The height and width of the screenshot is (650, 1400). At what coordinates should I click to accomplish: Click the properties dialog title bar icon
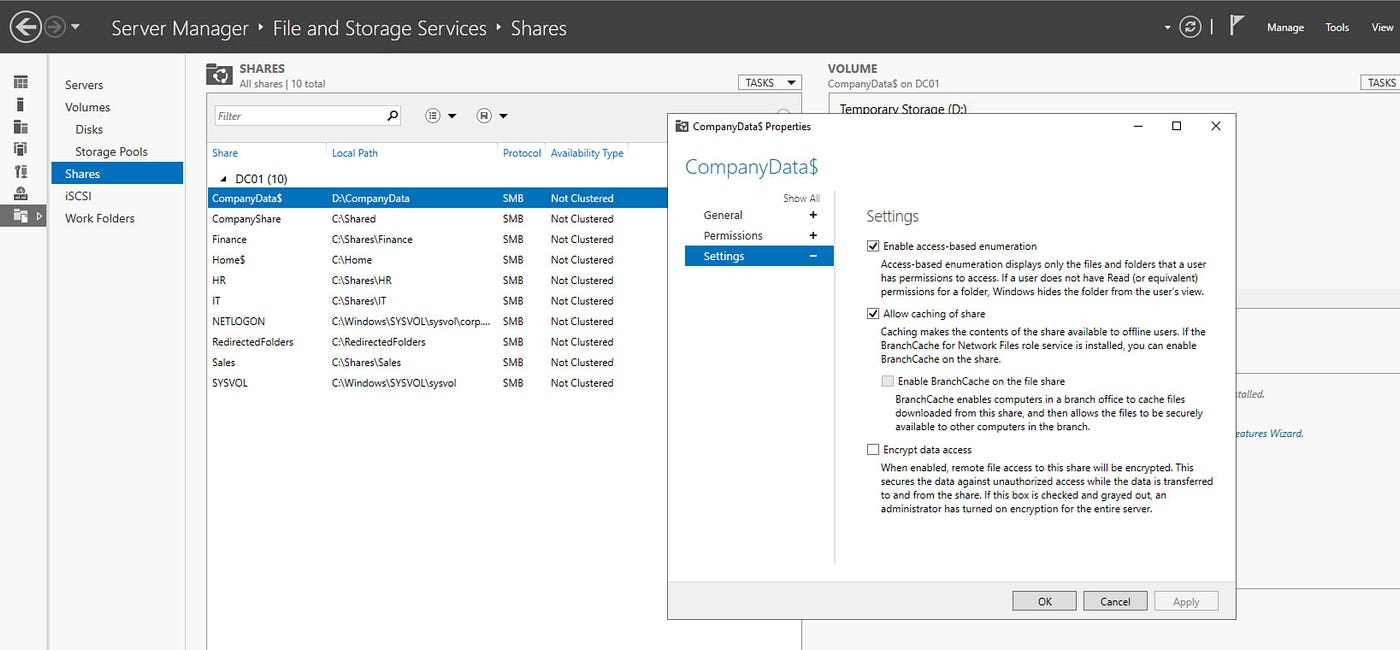(682, 126)
